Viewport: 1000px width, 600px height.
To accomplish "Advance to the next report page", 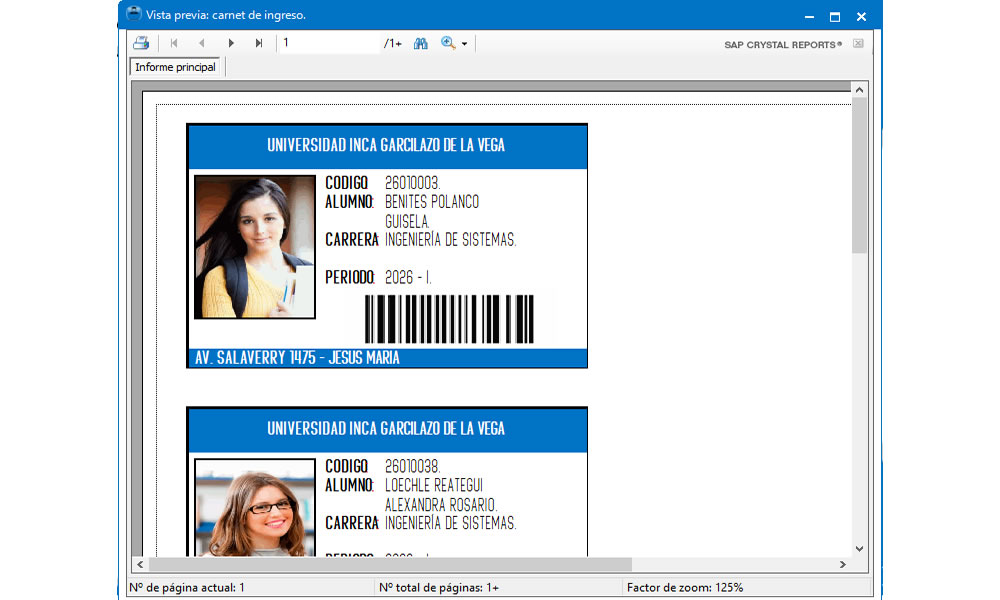I will [231, 43].
